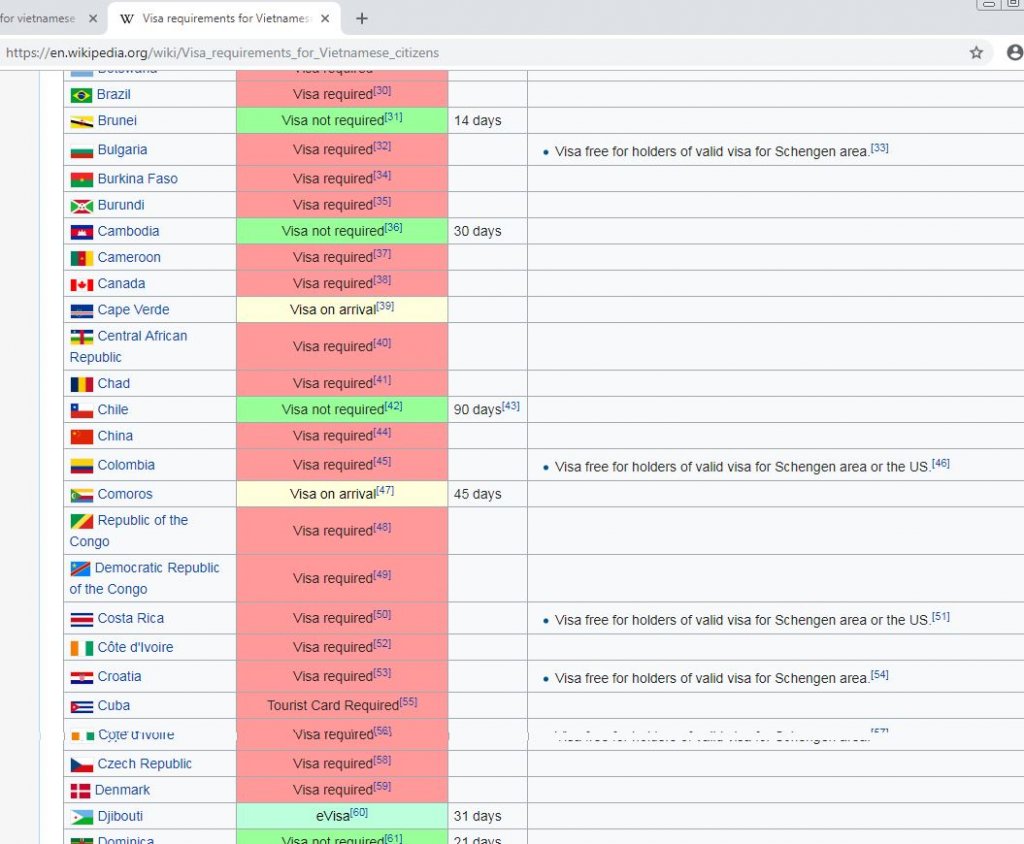
Task: Select the '45 days' cell for Comoros
Action: pyautogui.click(x=487, y=494)
